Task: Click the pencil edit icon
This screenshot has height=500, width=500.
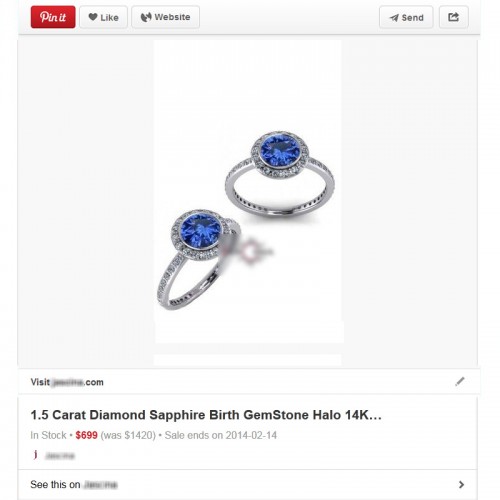Action: (460, 381)
